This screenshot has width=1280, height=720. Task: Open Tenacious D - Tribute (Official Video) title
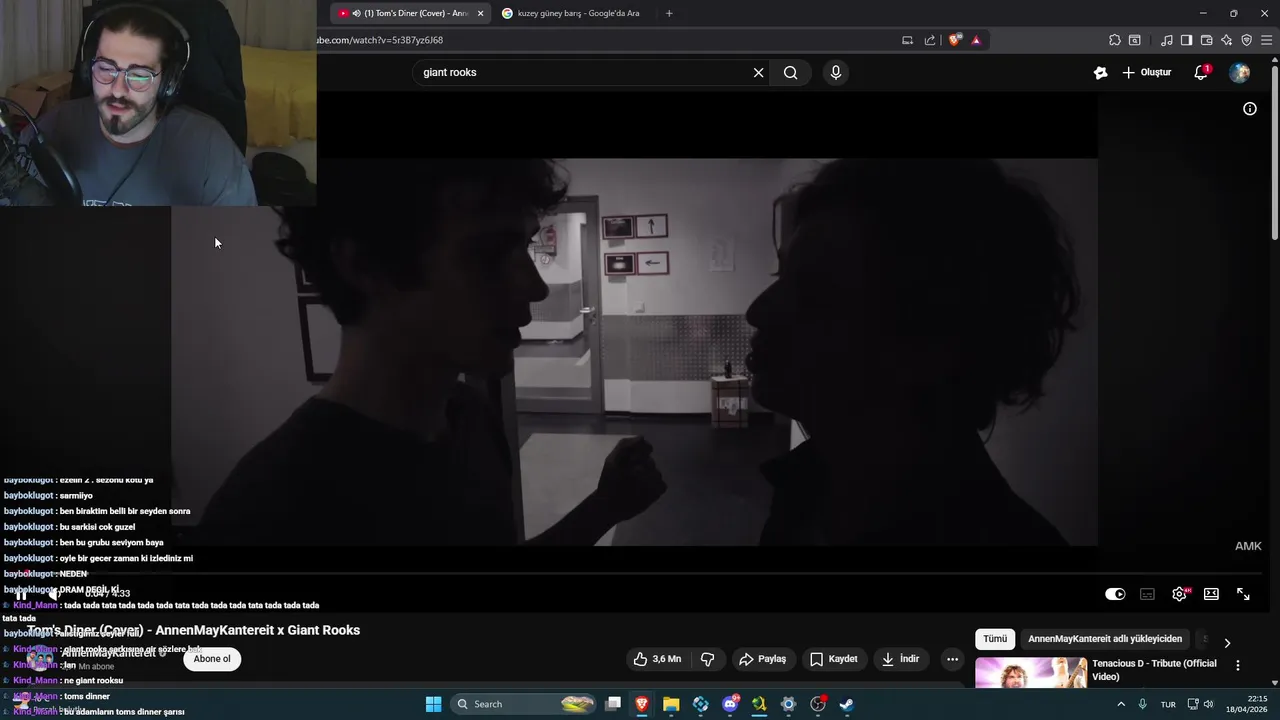(x=1154, y=670)
